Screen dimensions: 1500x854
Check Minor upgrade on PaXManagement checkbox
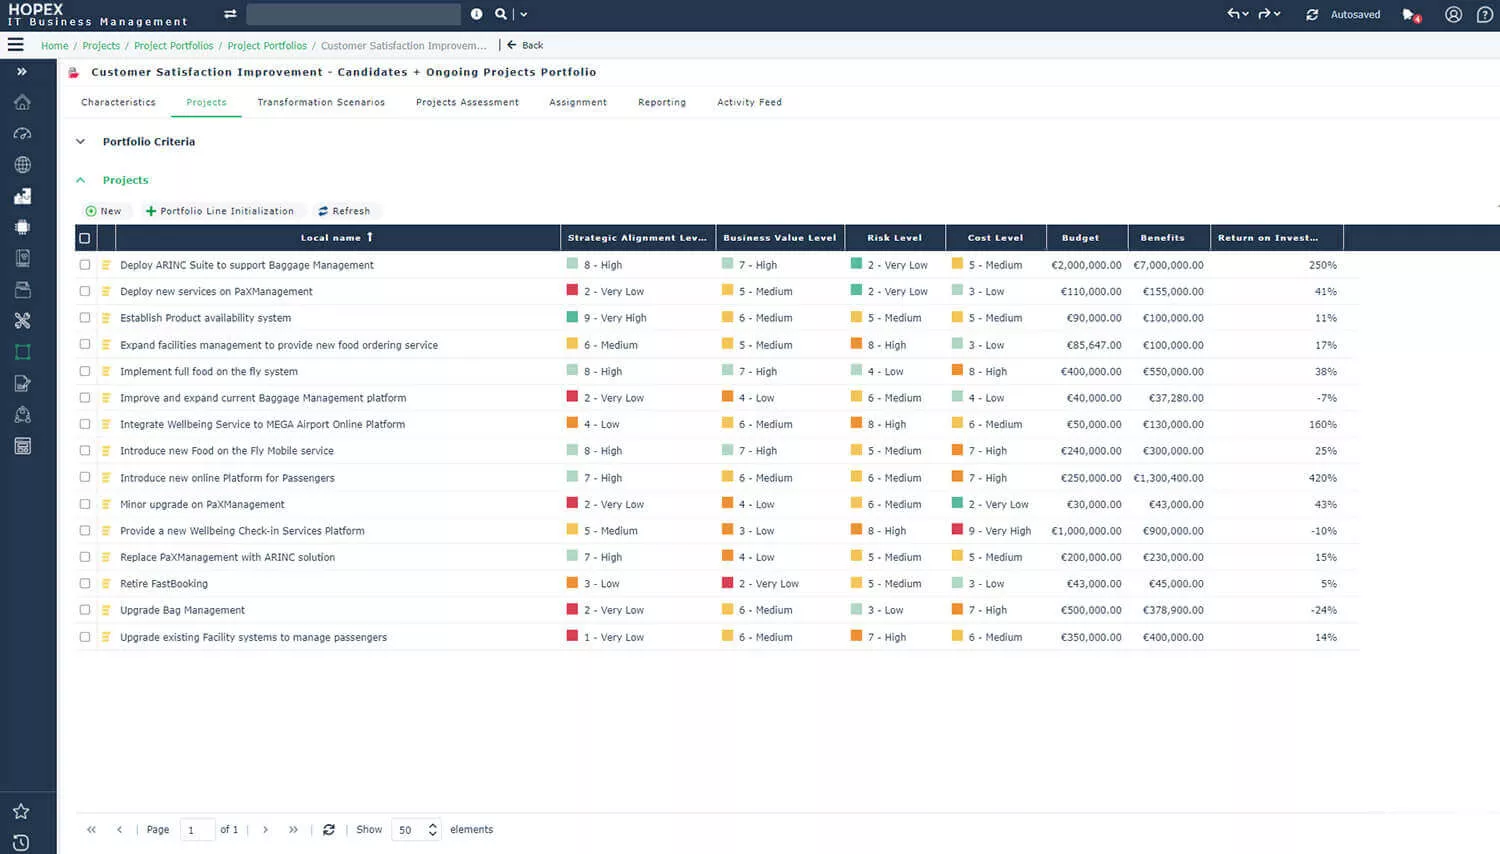85,504
